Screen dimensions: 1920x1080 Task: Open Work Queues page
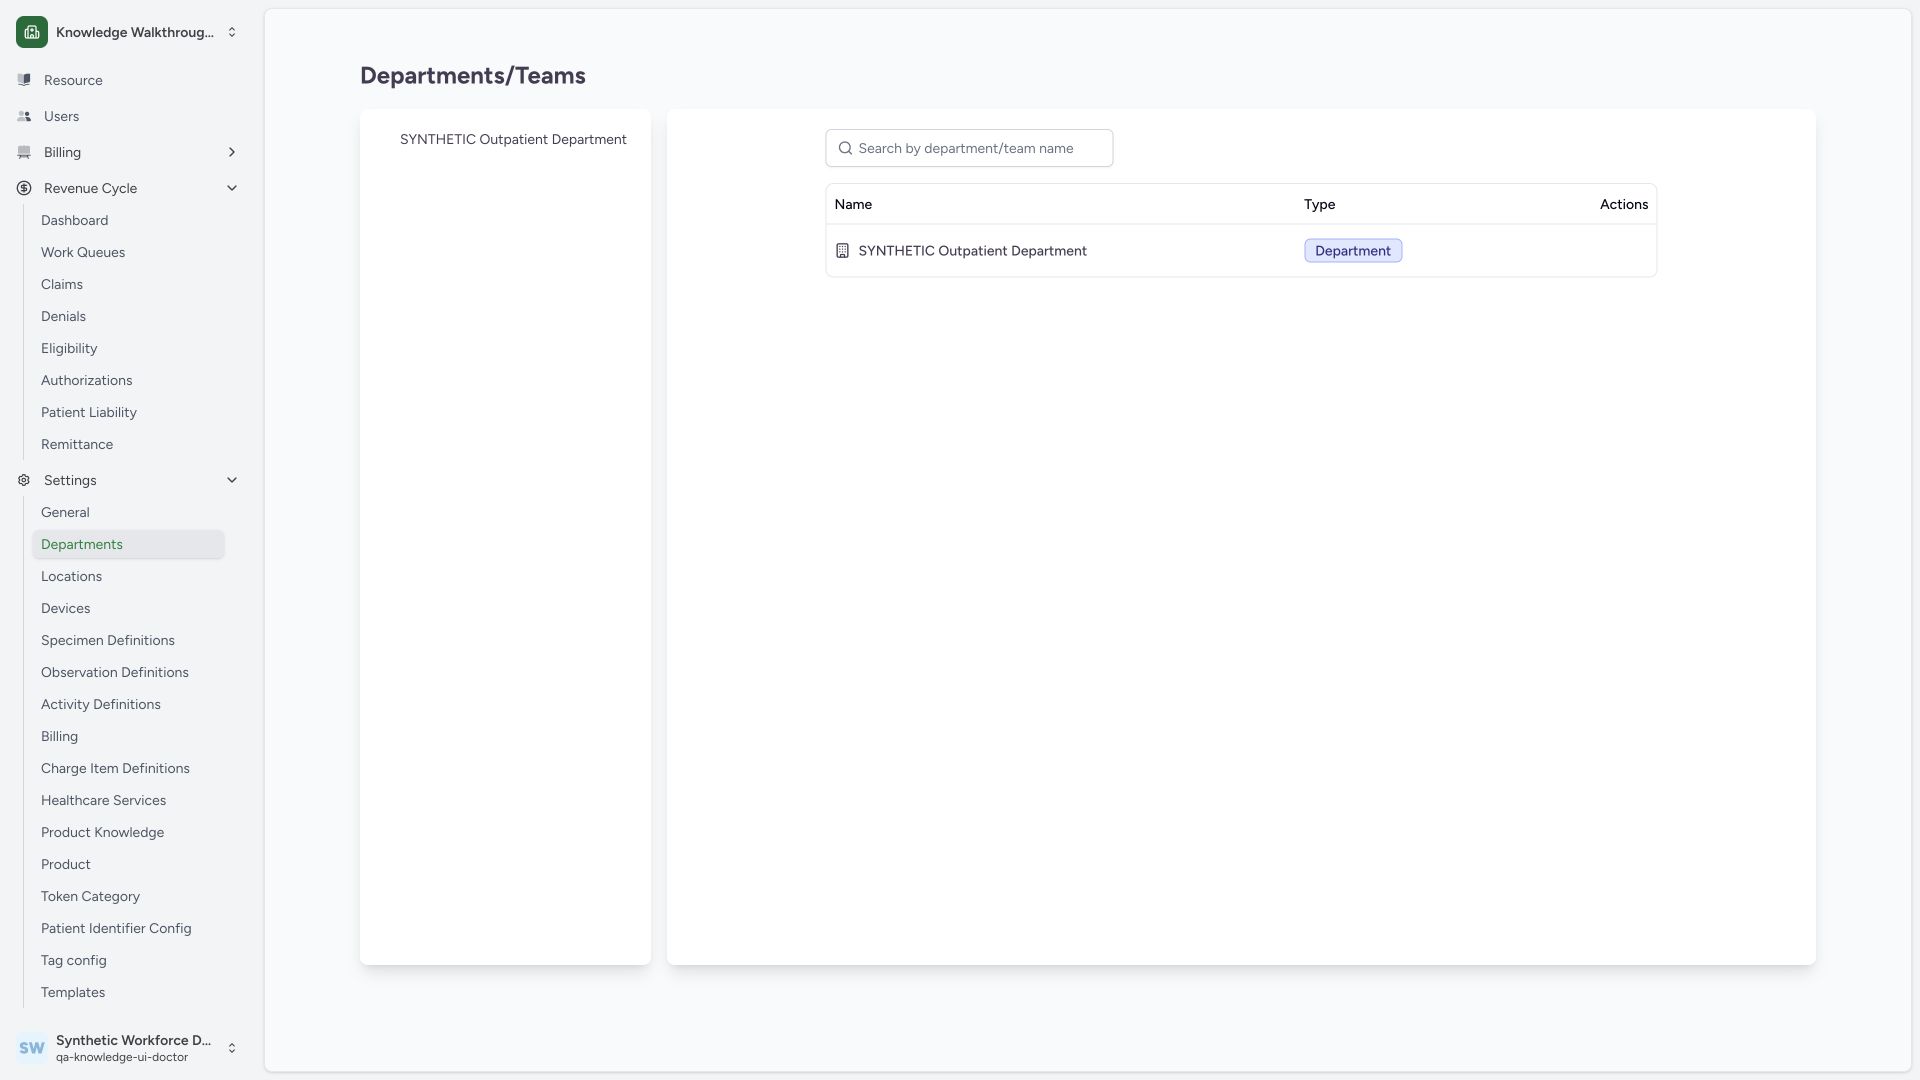[83, 252]
